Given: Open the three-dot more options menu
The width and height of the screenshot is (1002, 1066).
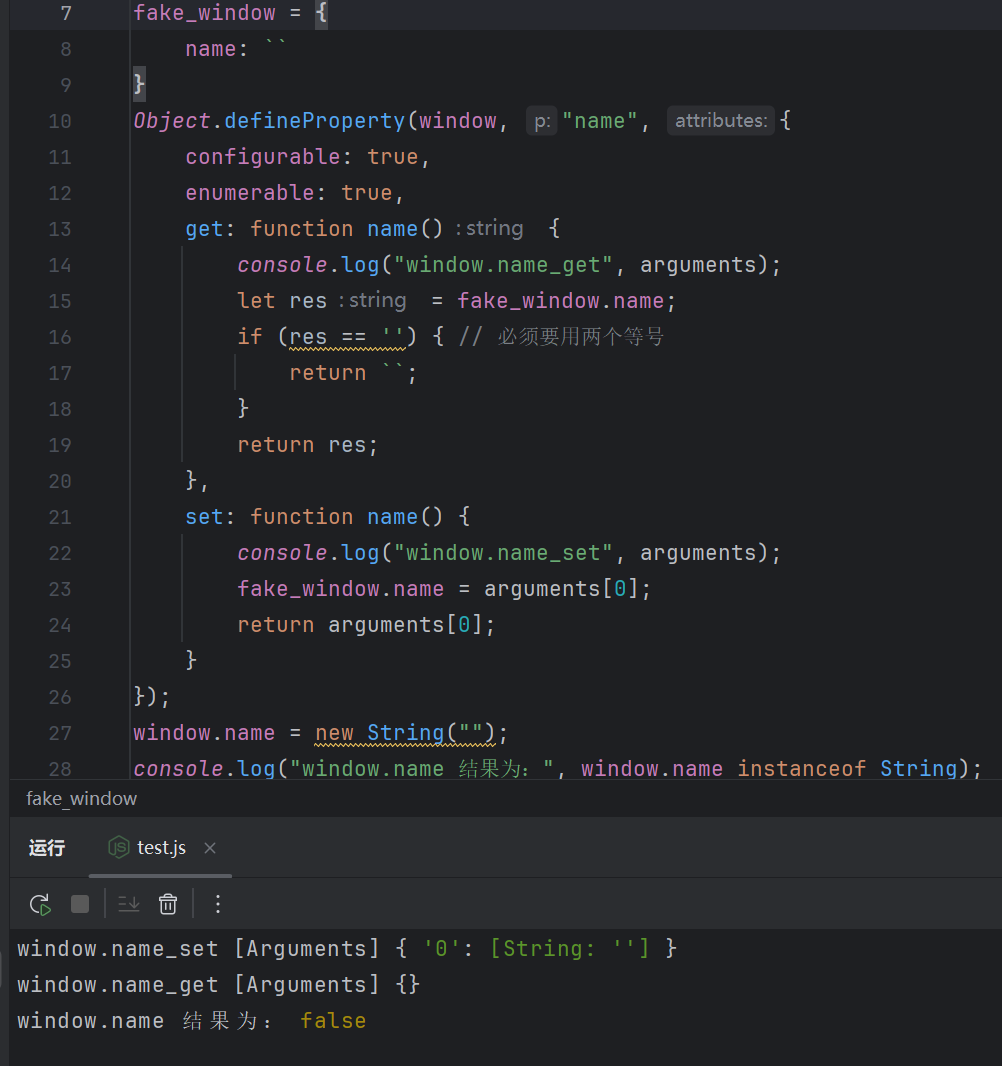Looking at the screenshot, I should [x=218, y=904].
